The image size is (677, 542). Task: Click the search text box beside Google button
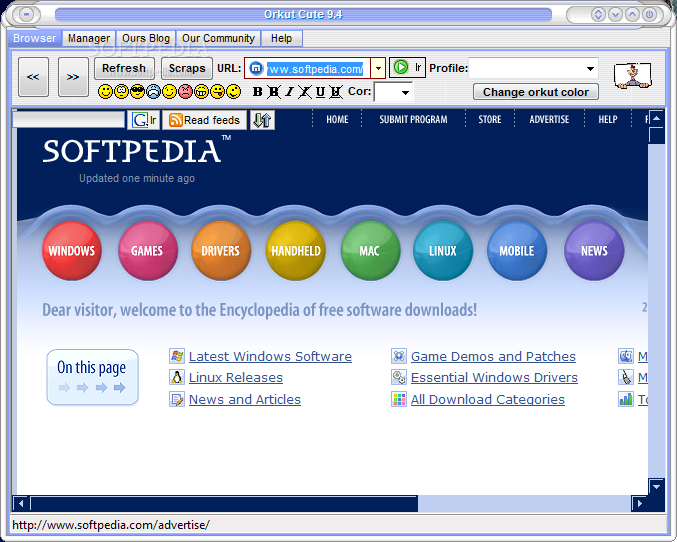(x=69, y=119)
